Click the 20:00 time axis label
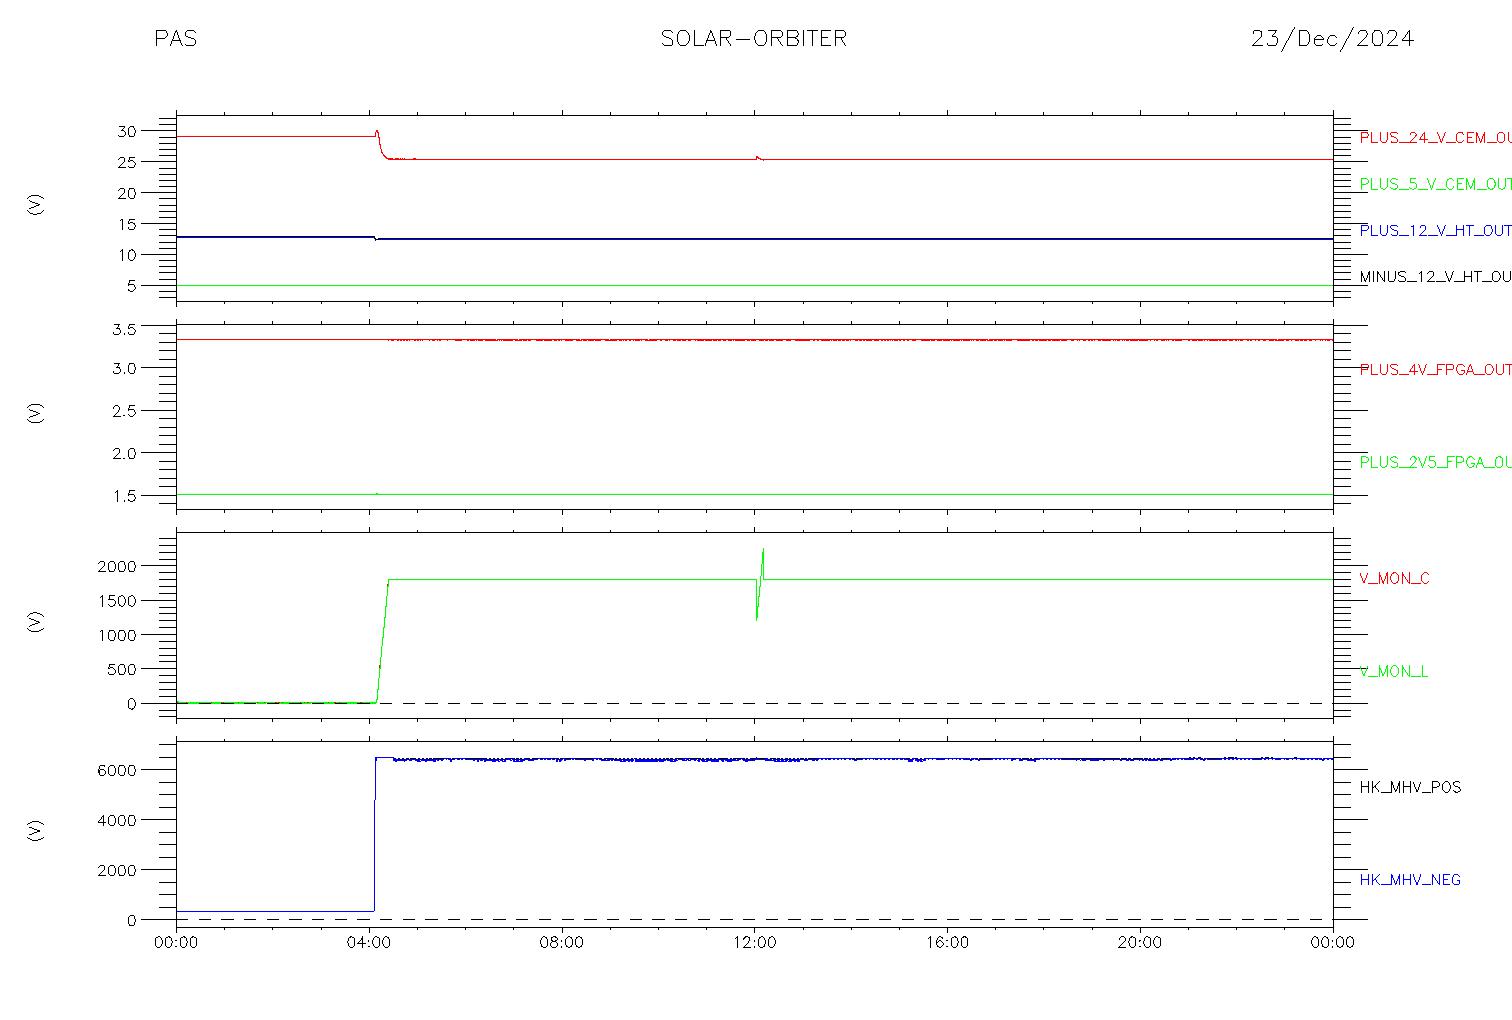This screenshot has height=1020, width=1512. pos(1140,943)
